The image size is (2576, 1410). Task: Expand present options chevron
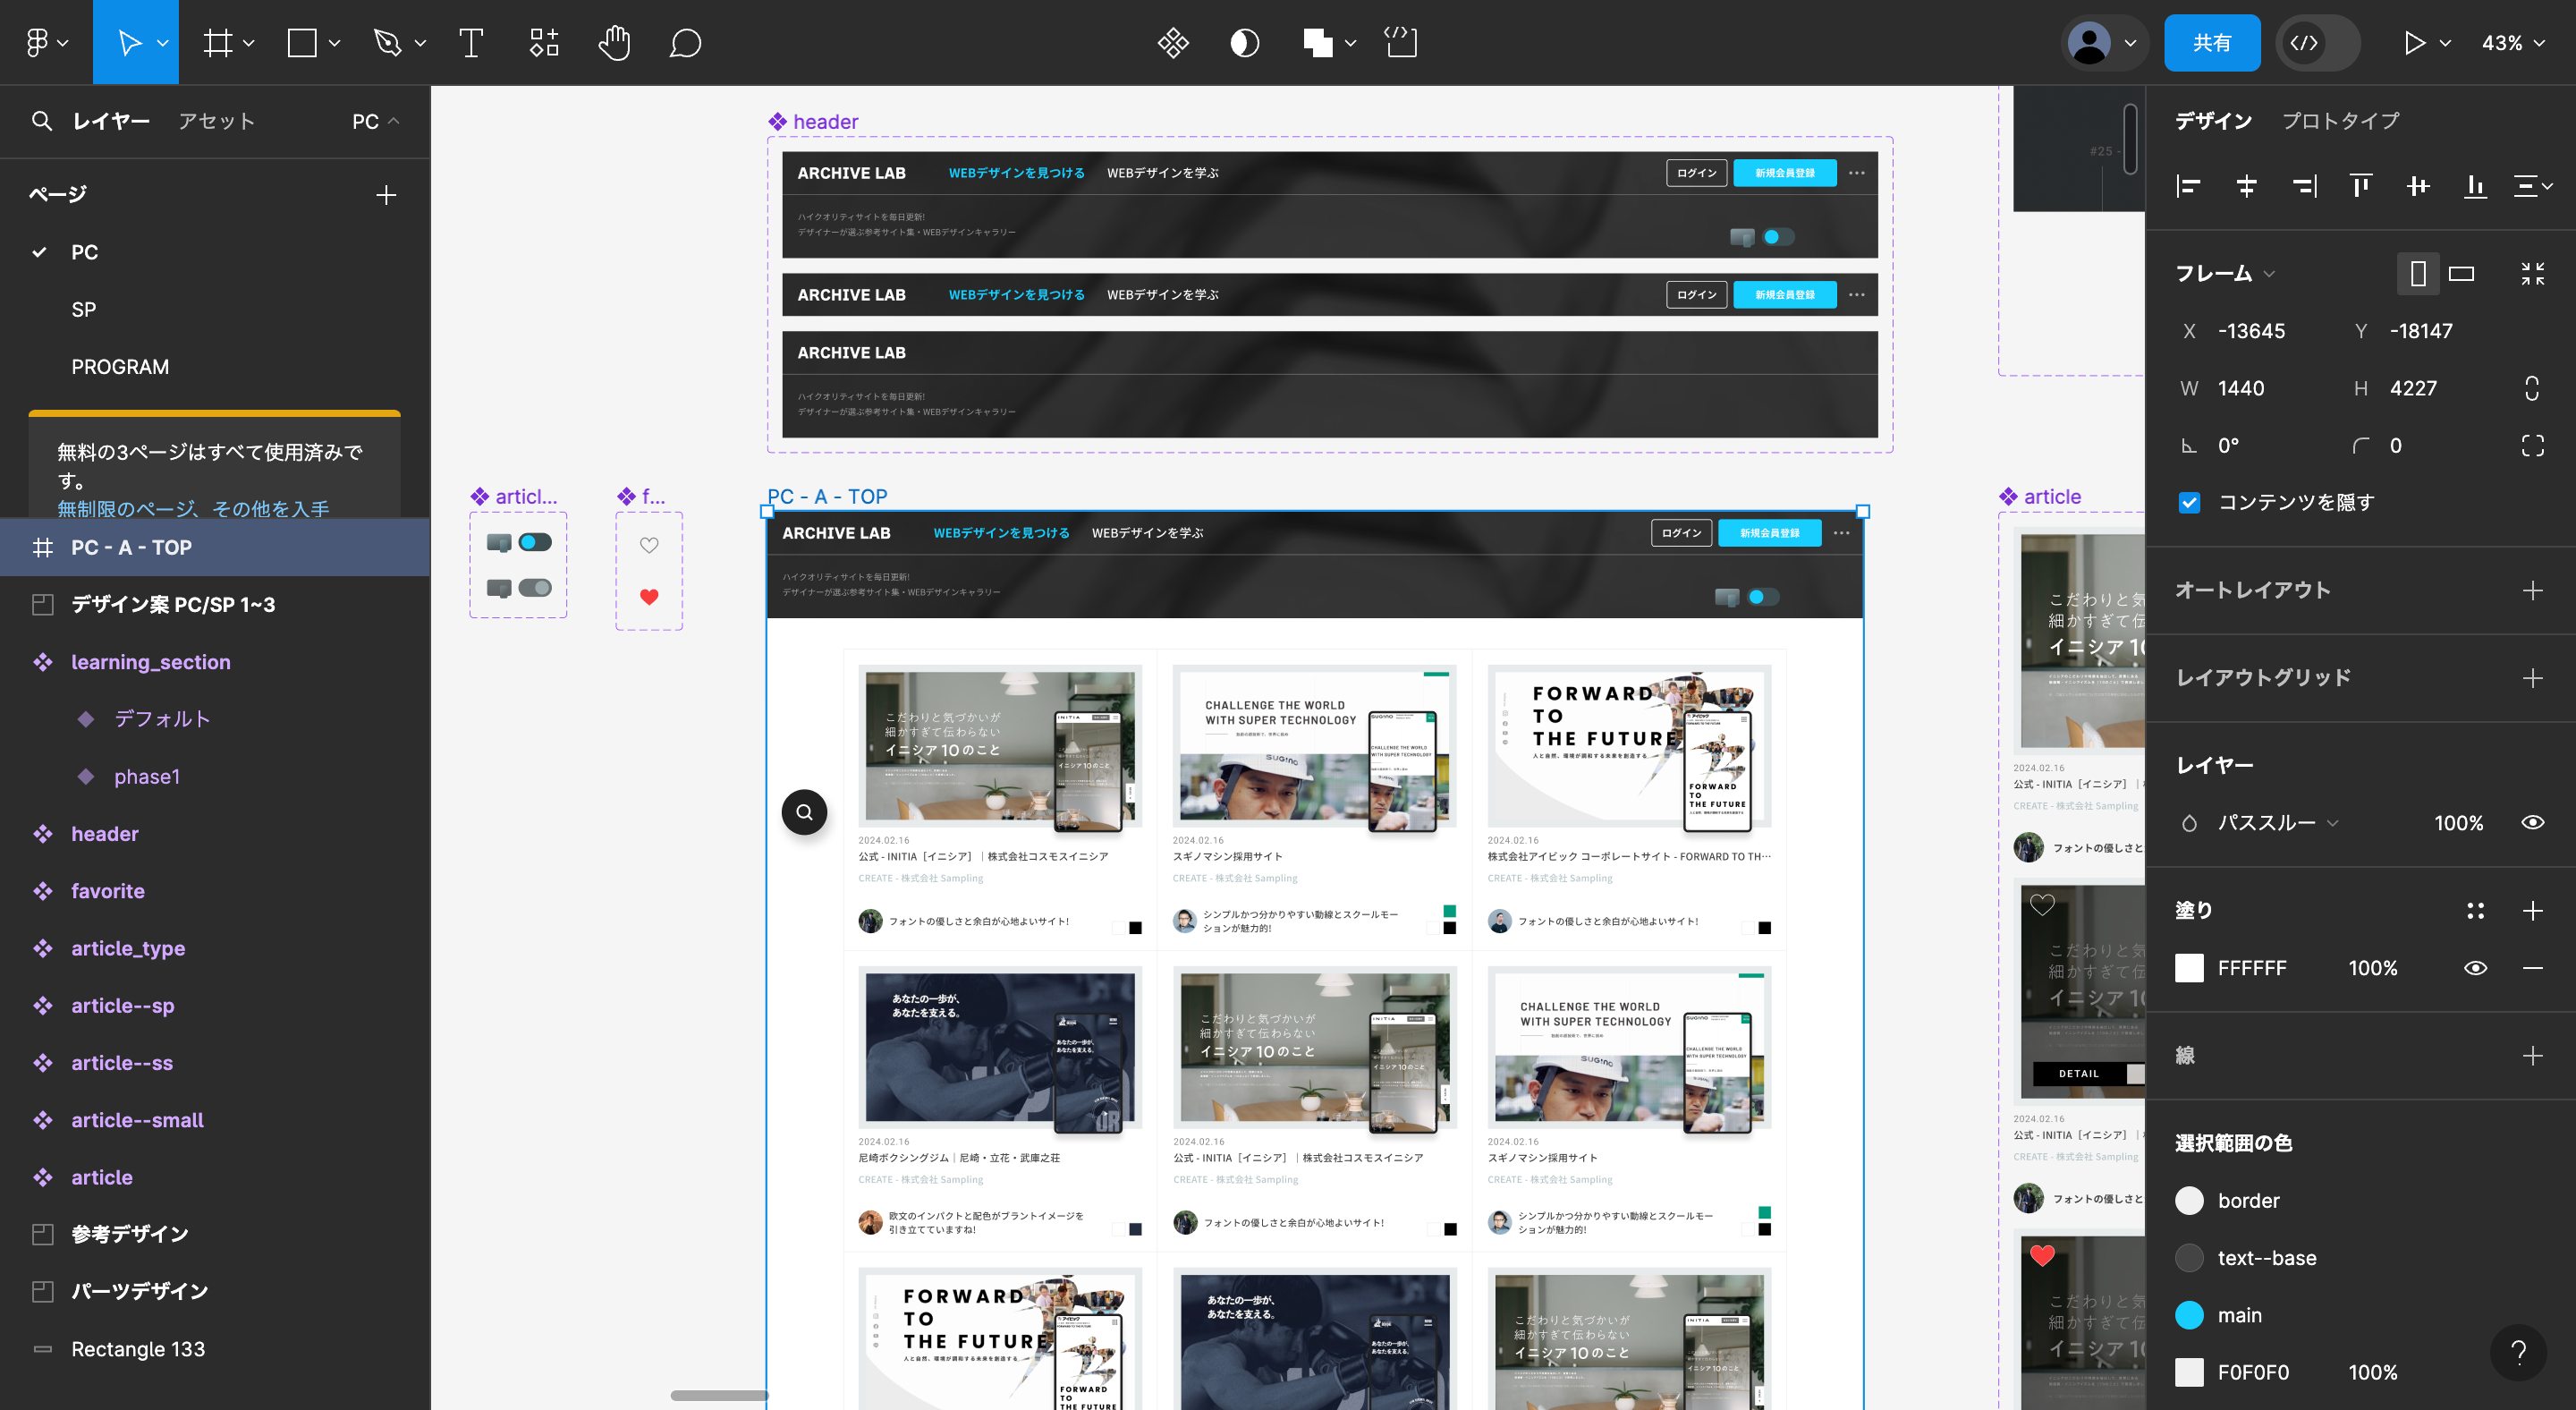2445,43
